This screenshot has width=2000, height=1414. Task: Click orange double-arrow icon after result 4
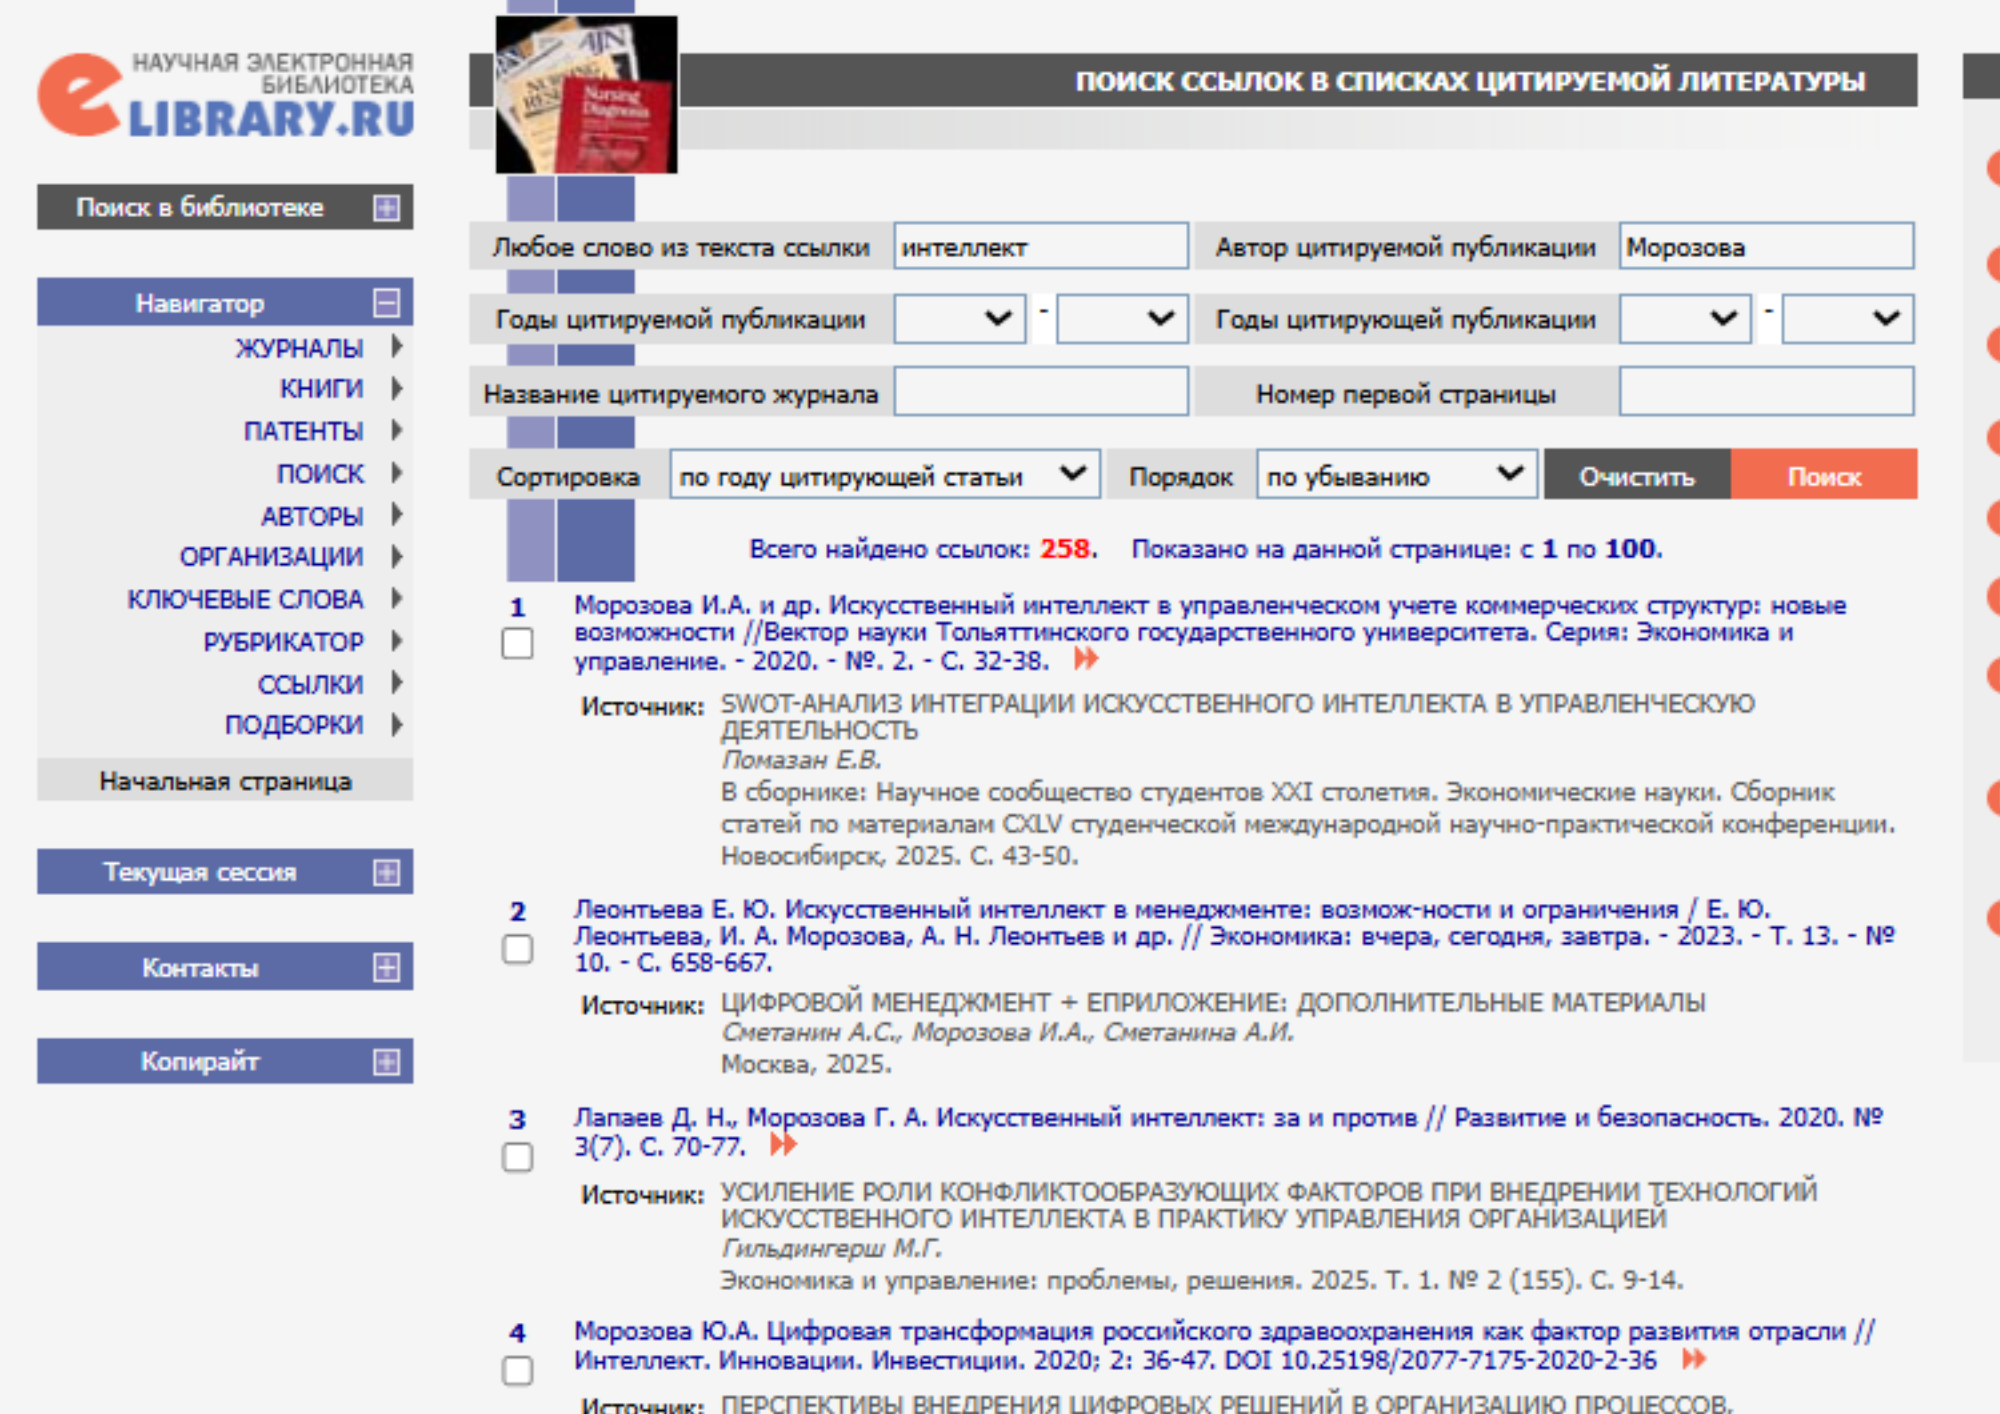pyautogui.click(x=1693, y=1359)
